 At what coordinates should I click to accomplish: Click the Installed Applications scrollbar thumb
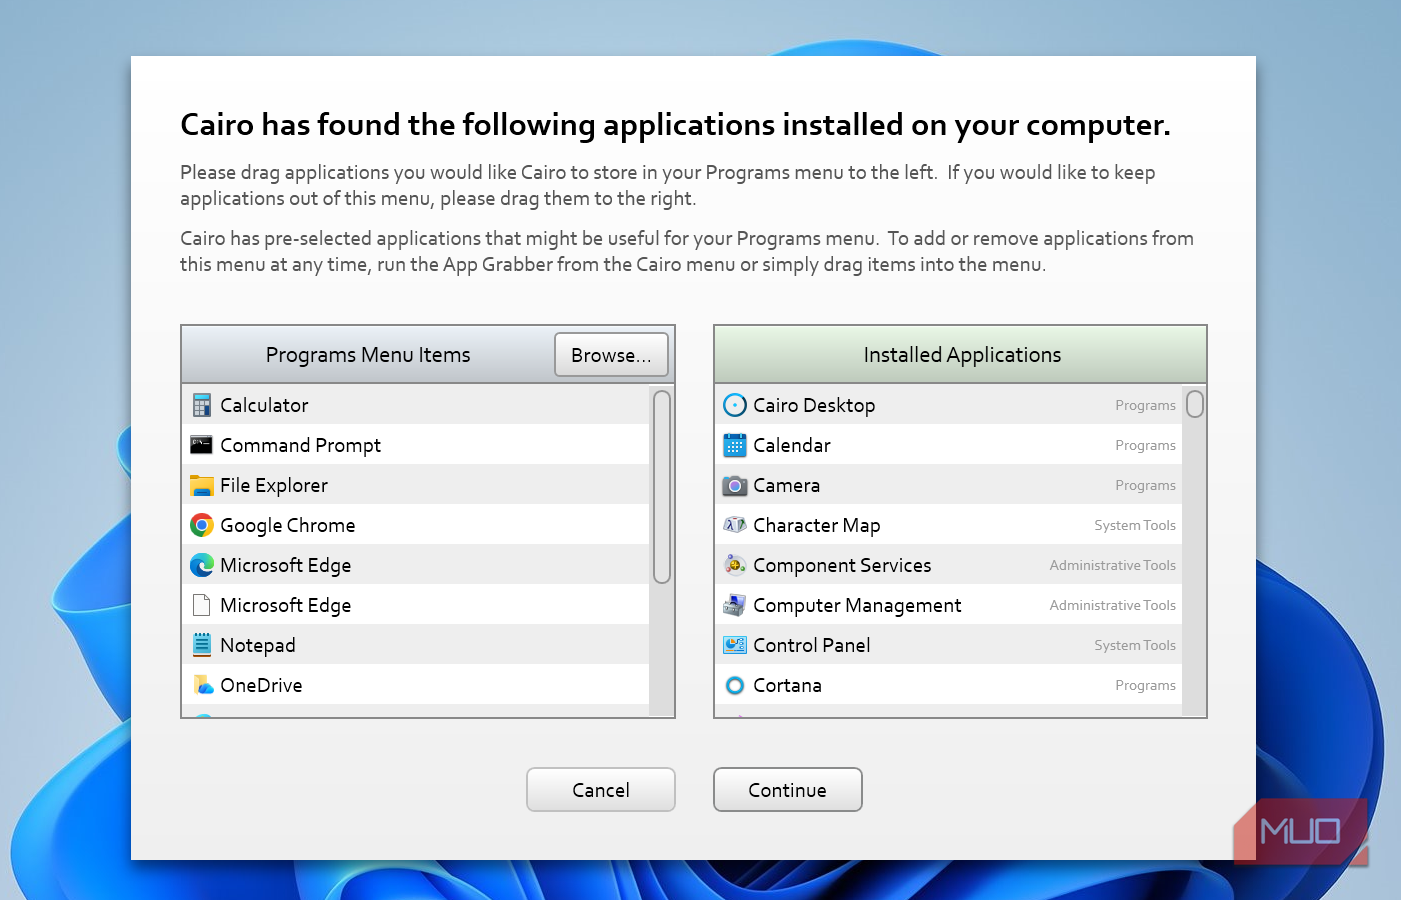click(x=1195, y=404)
